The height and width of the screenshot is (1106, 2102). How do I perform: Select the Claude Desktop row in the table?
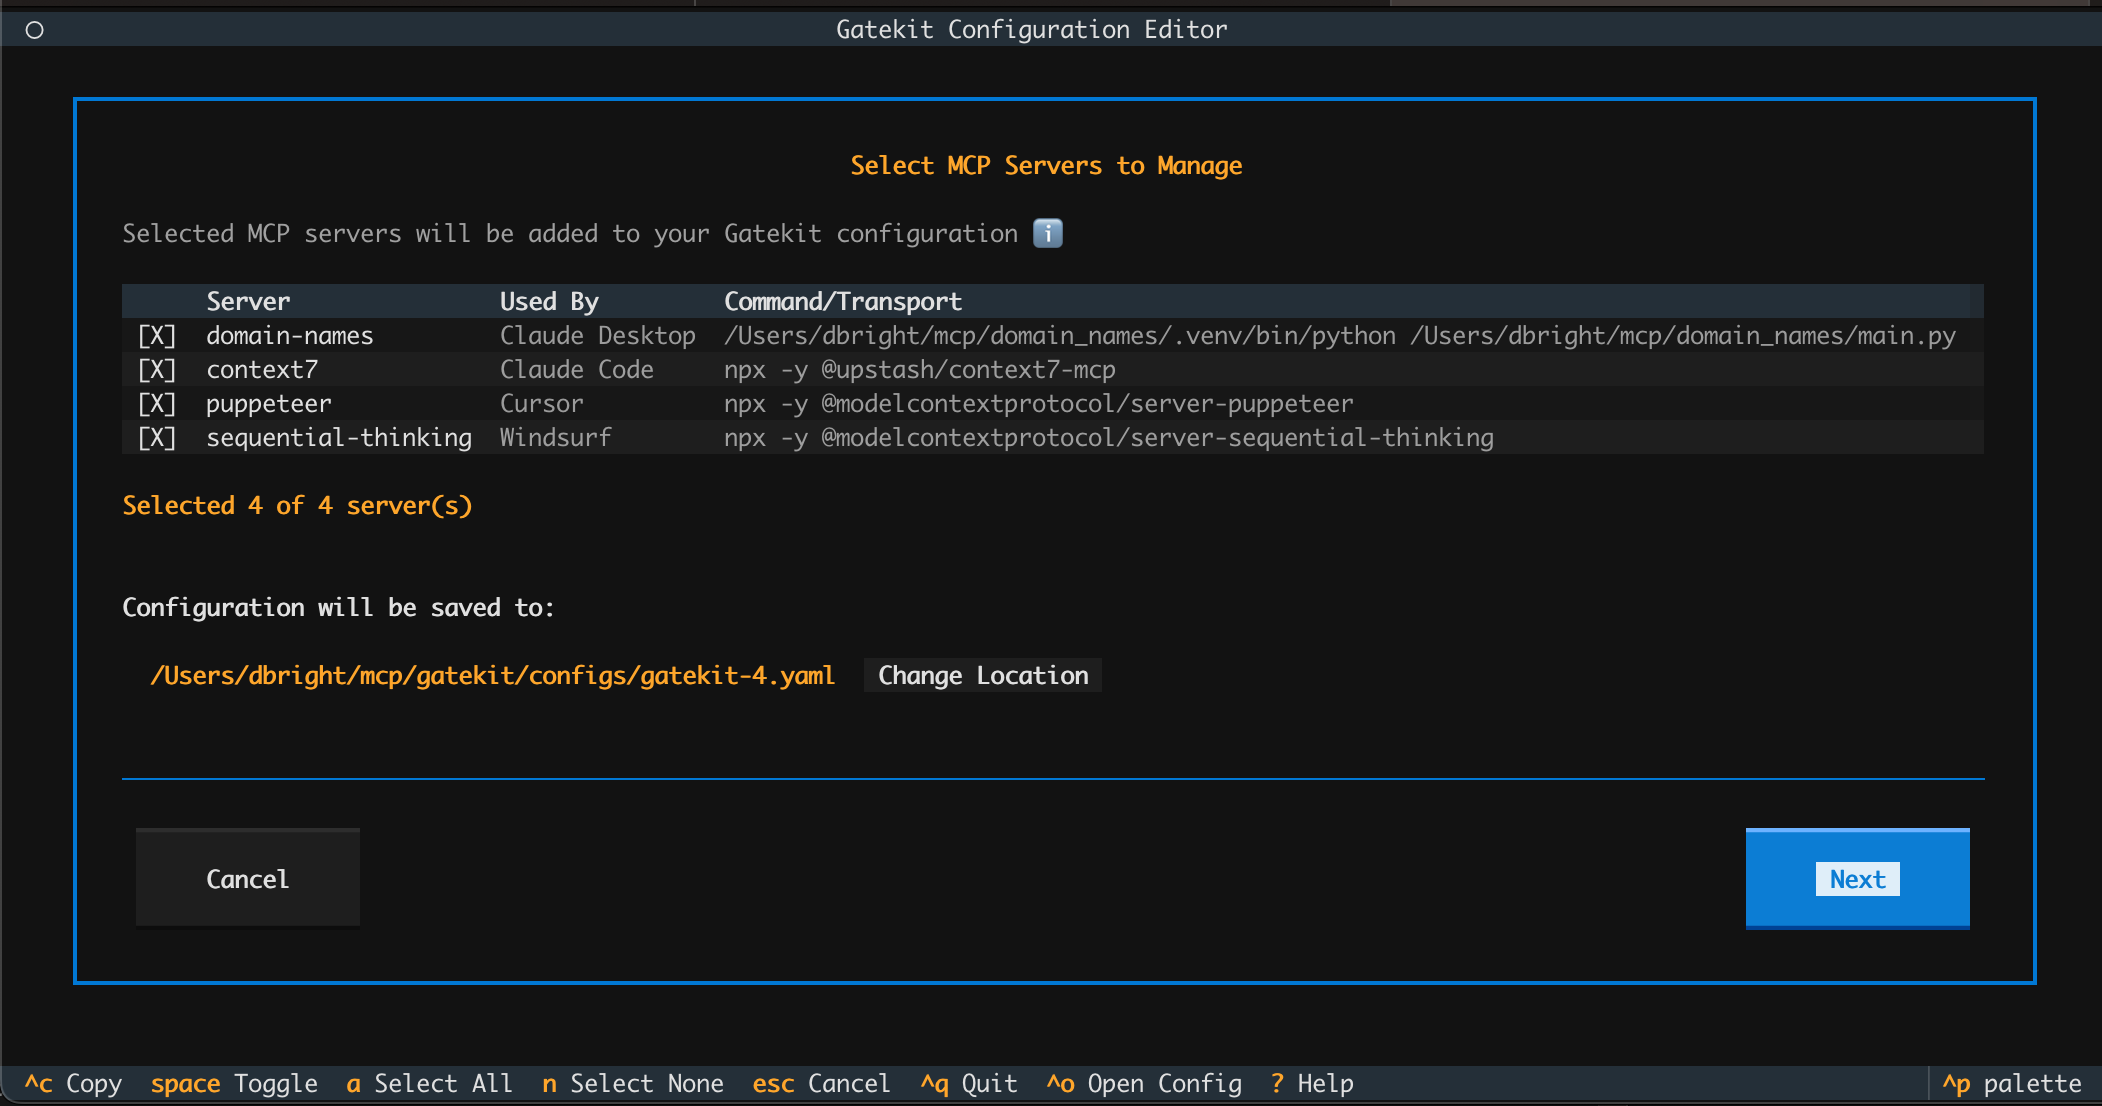tap(597, 335)
